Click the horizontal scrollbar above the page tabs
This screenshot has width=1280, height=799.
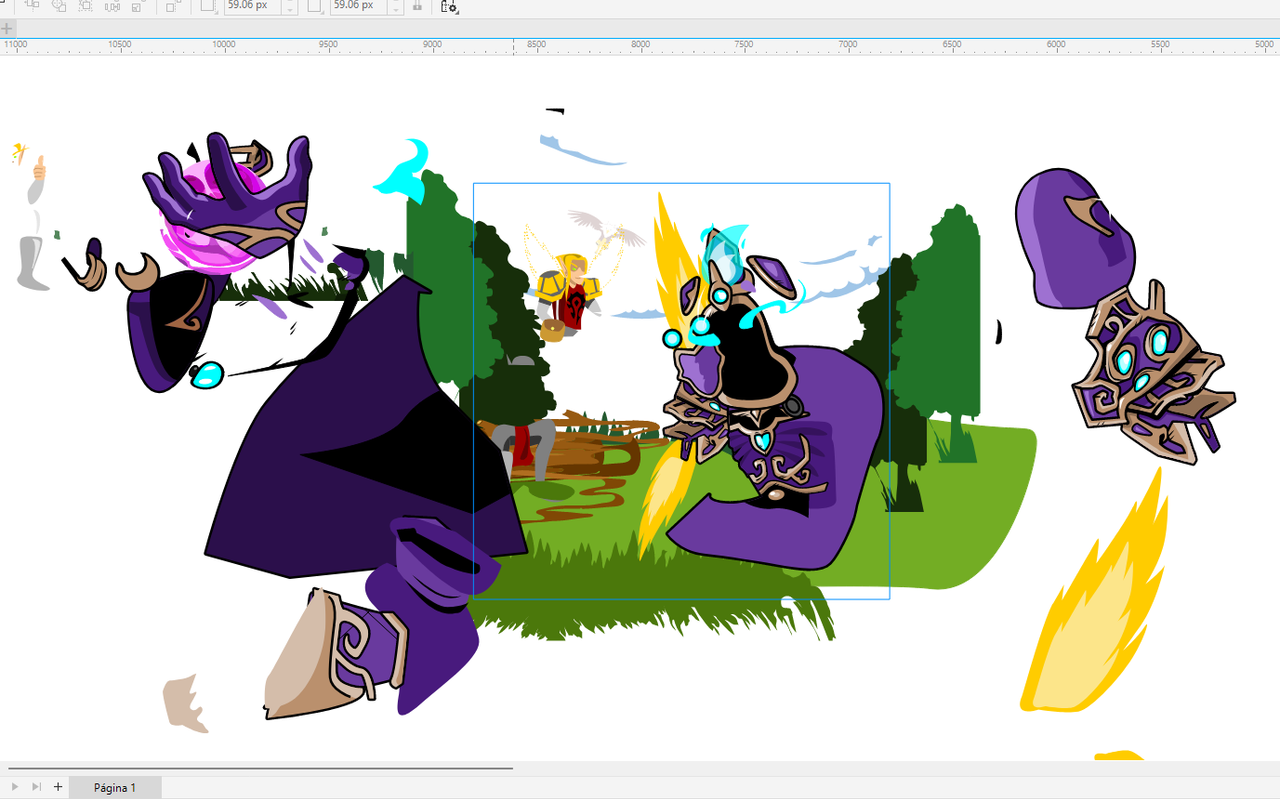tap(260, 768)
